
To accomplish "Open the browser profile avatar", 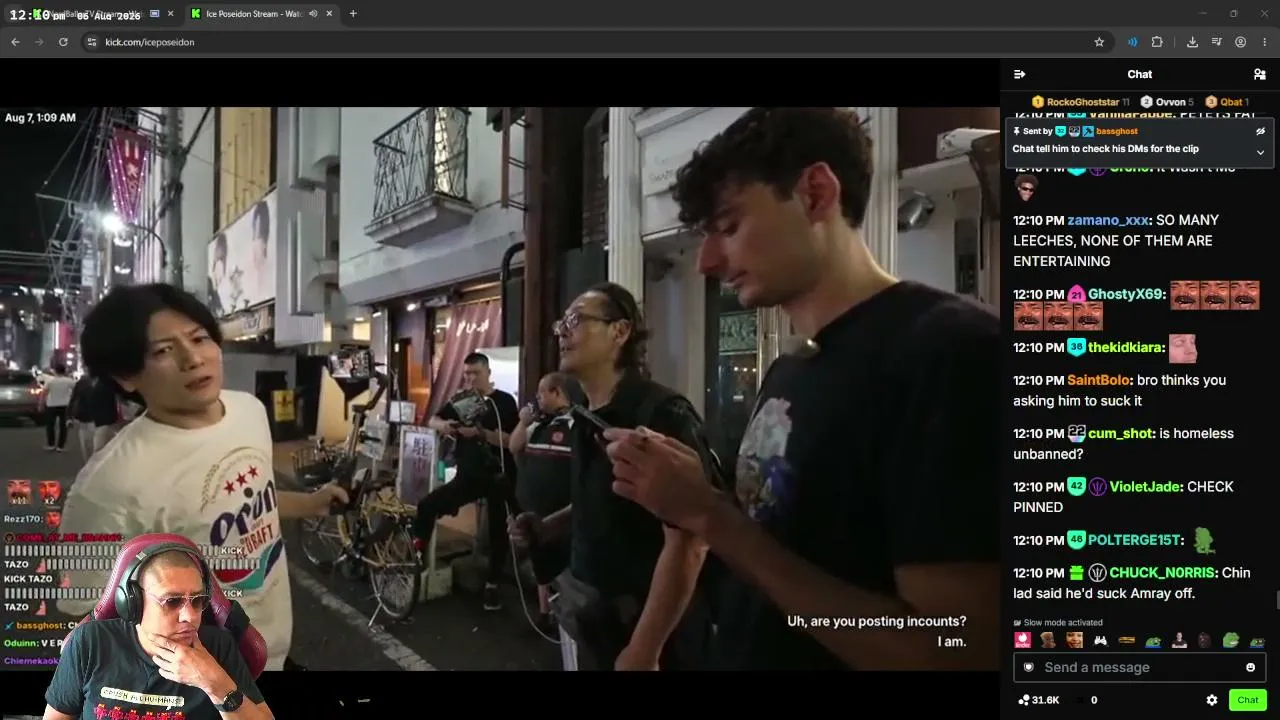I will tap(1240, 42).
